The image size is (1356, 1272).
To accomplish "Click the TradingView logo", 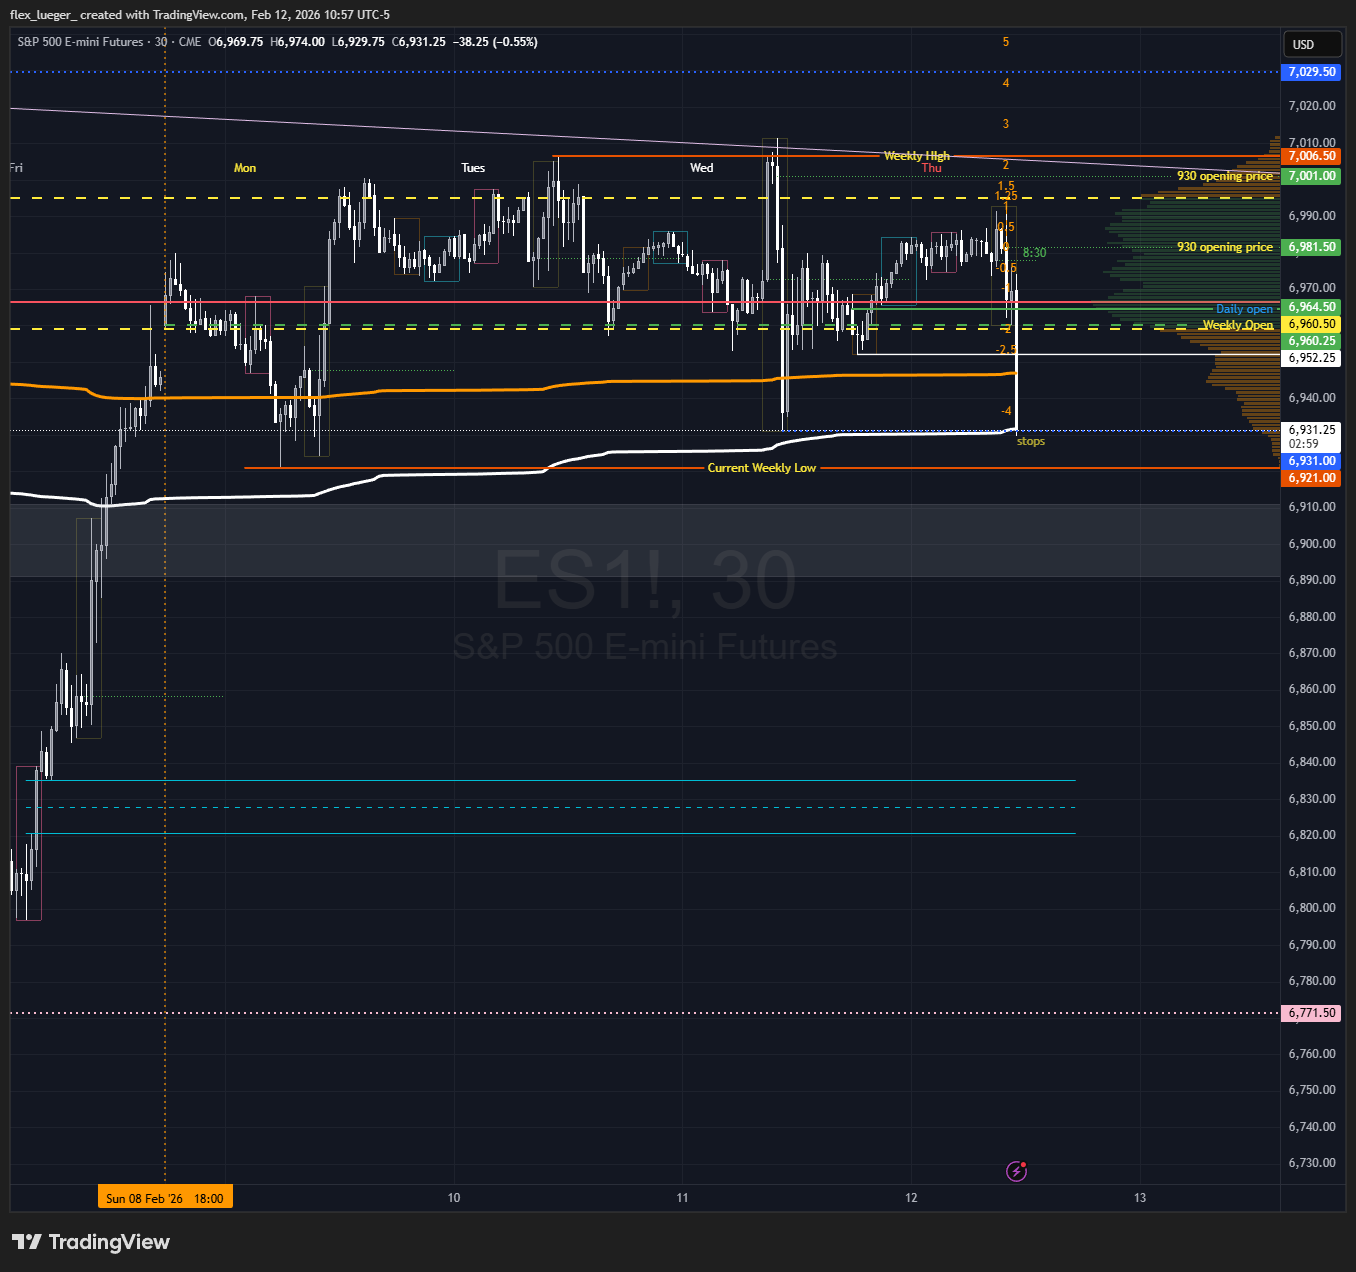I will point(91,1242).
